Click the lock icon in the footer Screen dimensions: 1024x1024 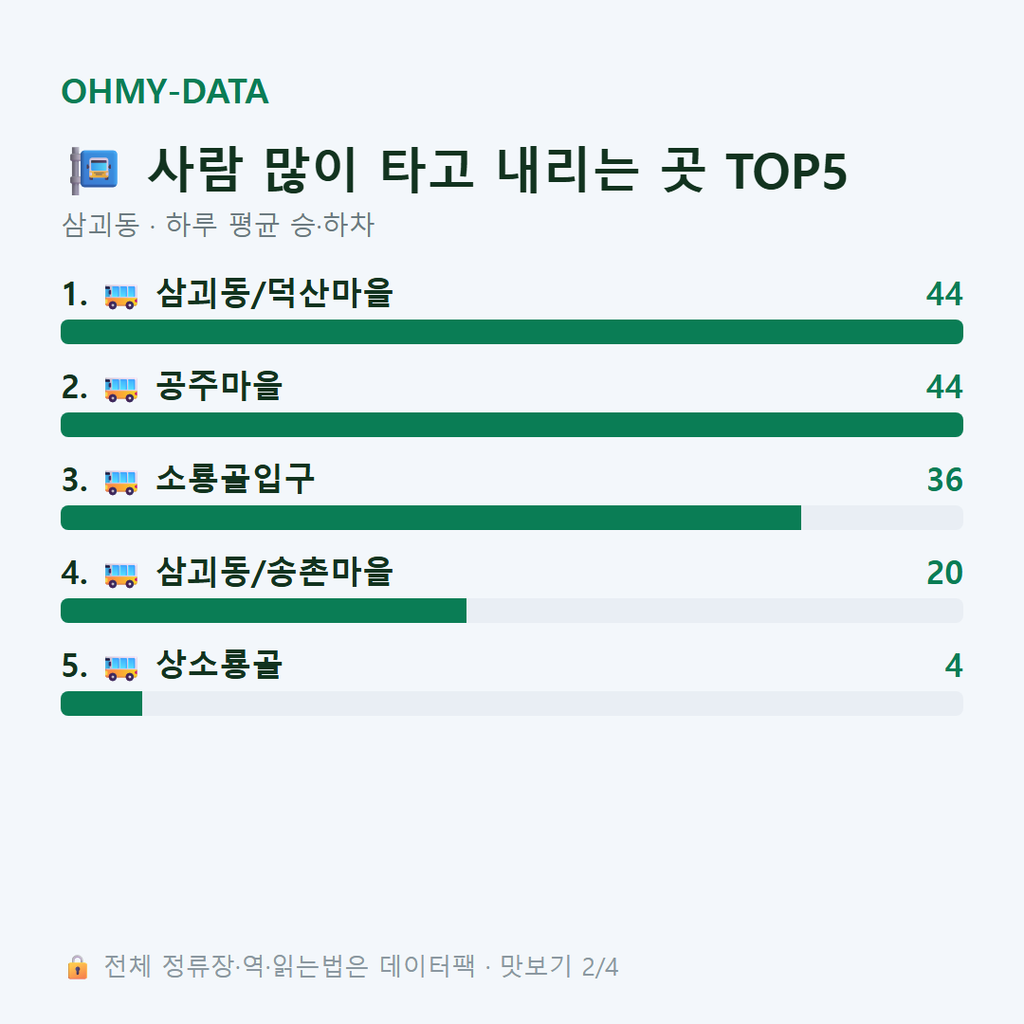pos(77,967)
